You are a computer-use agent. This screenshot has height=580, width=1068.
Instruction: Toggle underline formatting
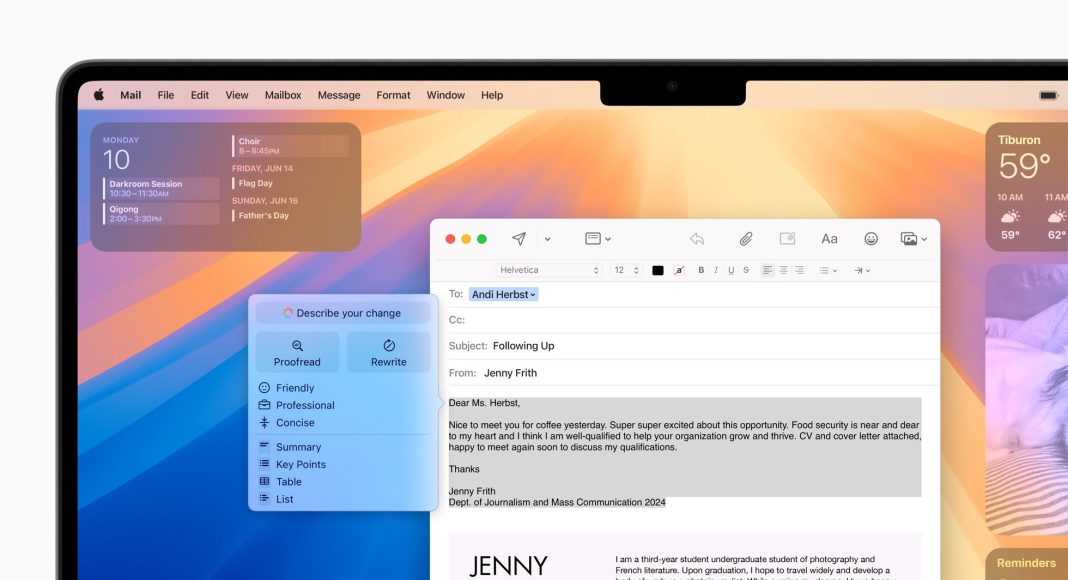(731, 270)
